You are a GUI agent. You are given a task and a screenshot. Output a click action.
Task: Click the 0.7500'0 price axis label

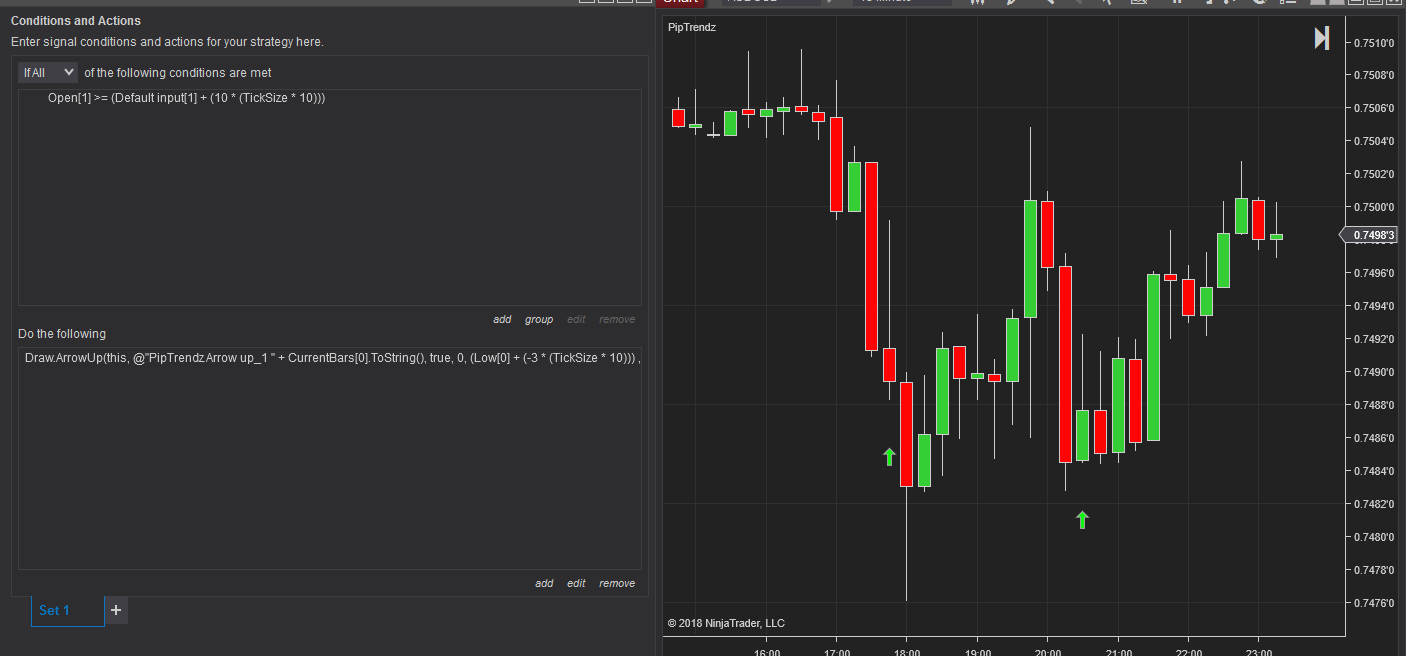1372,207
